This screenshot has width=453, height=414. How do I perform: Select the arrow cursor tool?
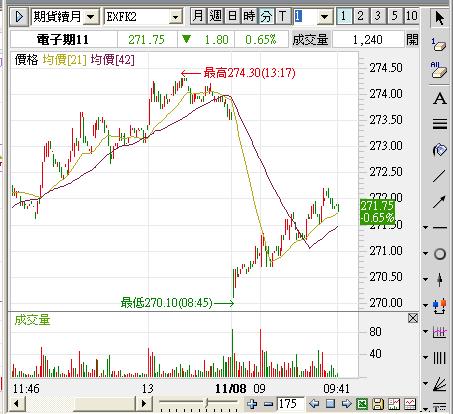pyautogui.click(x=439, y=18)
